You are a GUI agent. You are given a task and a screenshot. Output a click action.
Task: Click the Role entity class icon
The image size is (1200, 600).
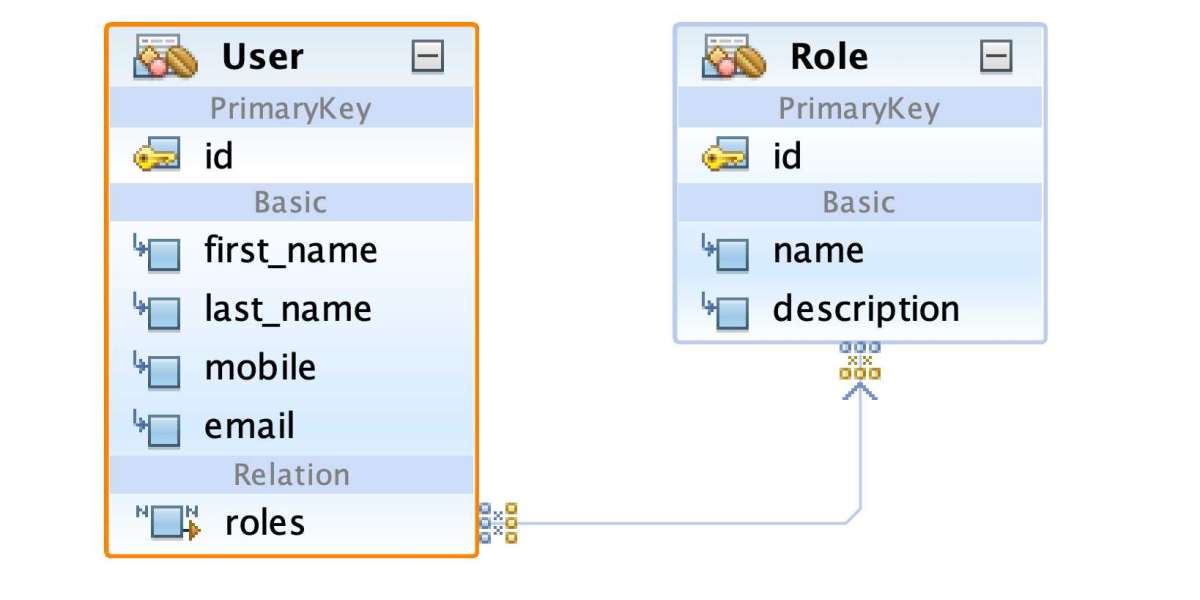[x=735, y=58]
